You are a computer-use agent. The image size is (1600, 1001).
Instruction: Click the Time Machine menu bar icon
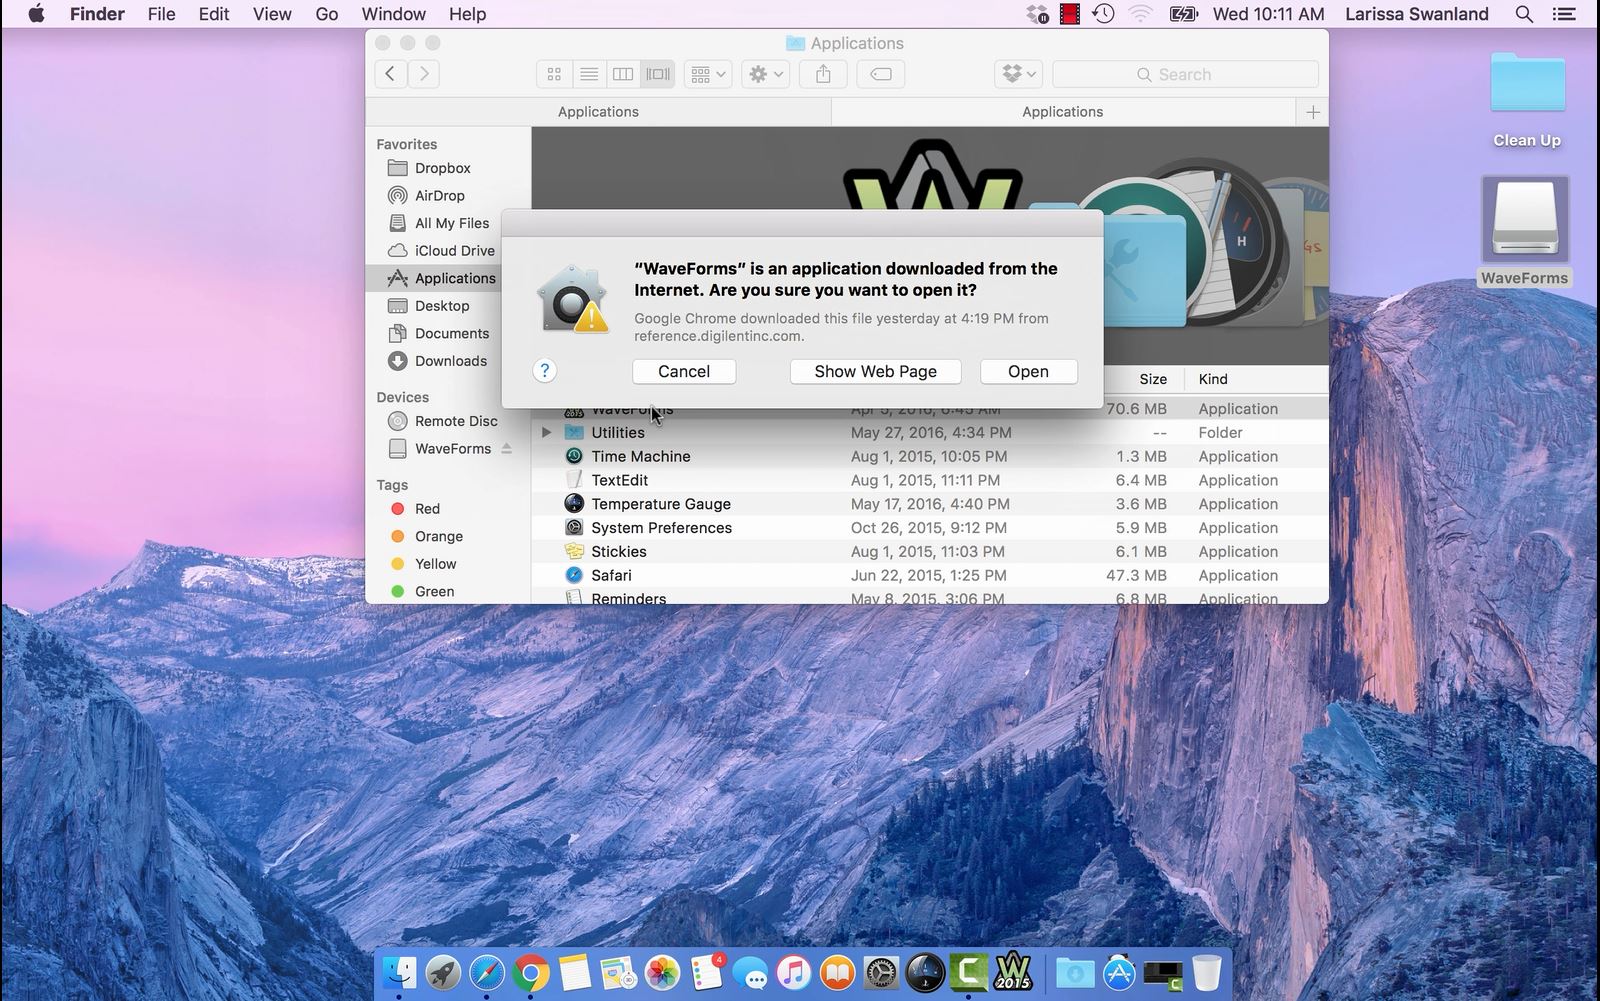tap(1104, 14)
